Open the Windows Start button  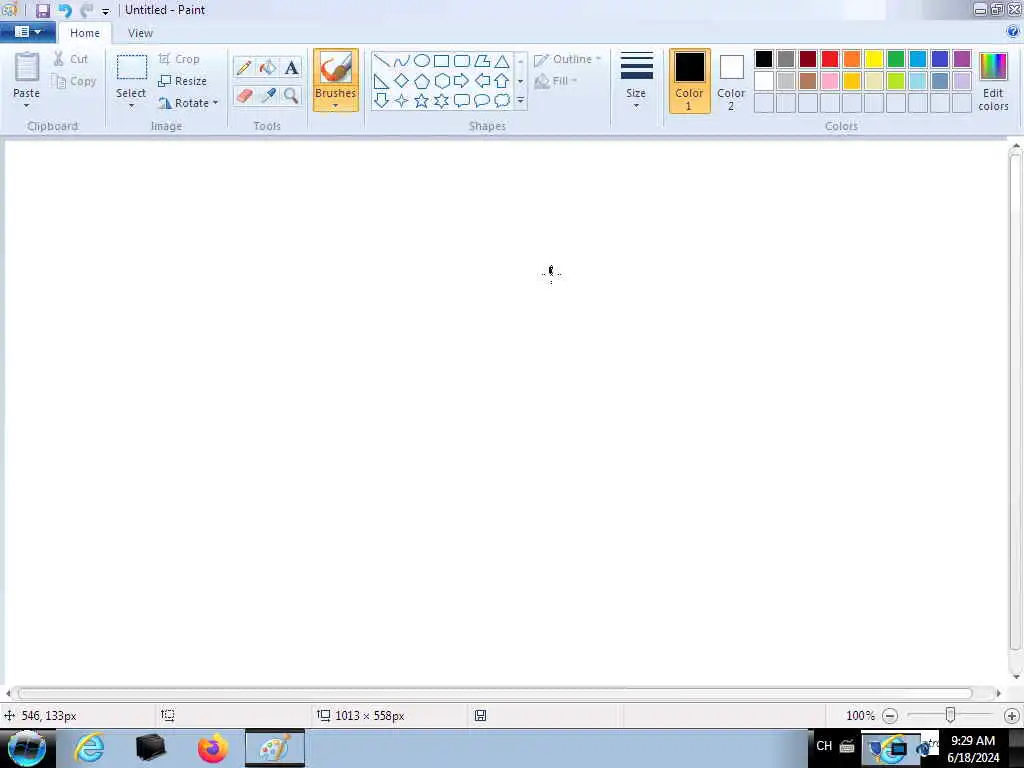click(27, 748)
